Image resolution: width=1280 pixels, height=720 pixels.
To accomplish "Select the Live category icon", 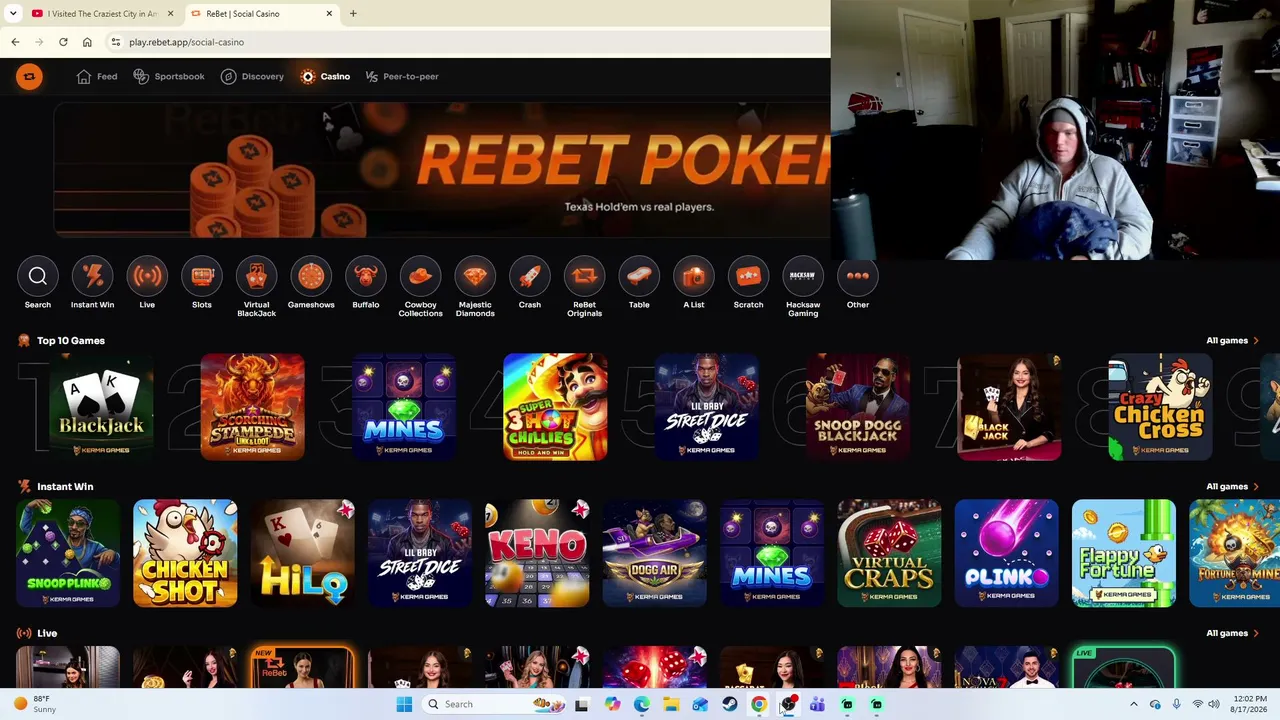I will click(147, 276).
